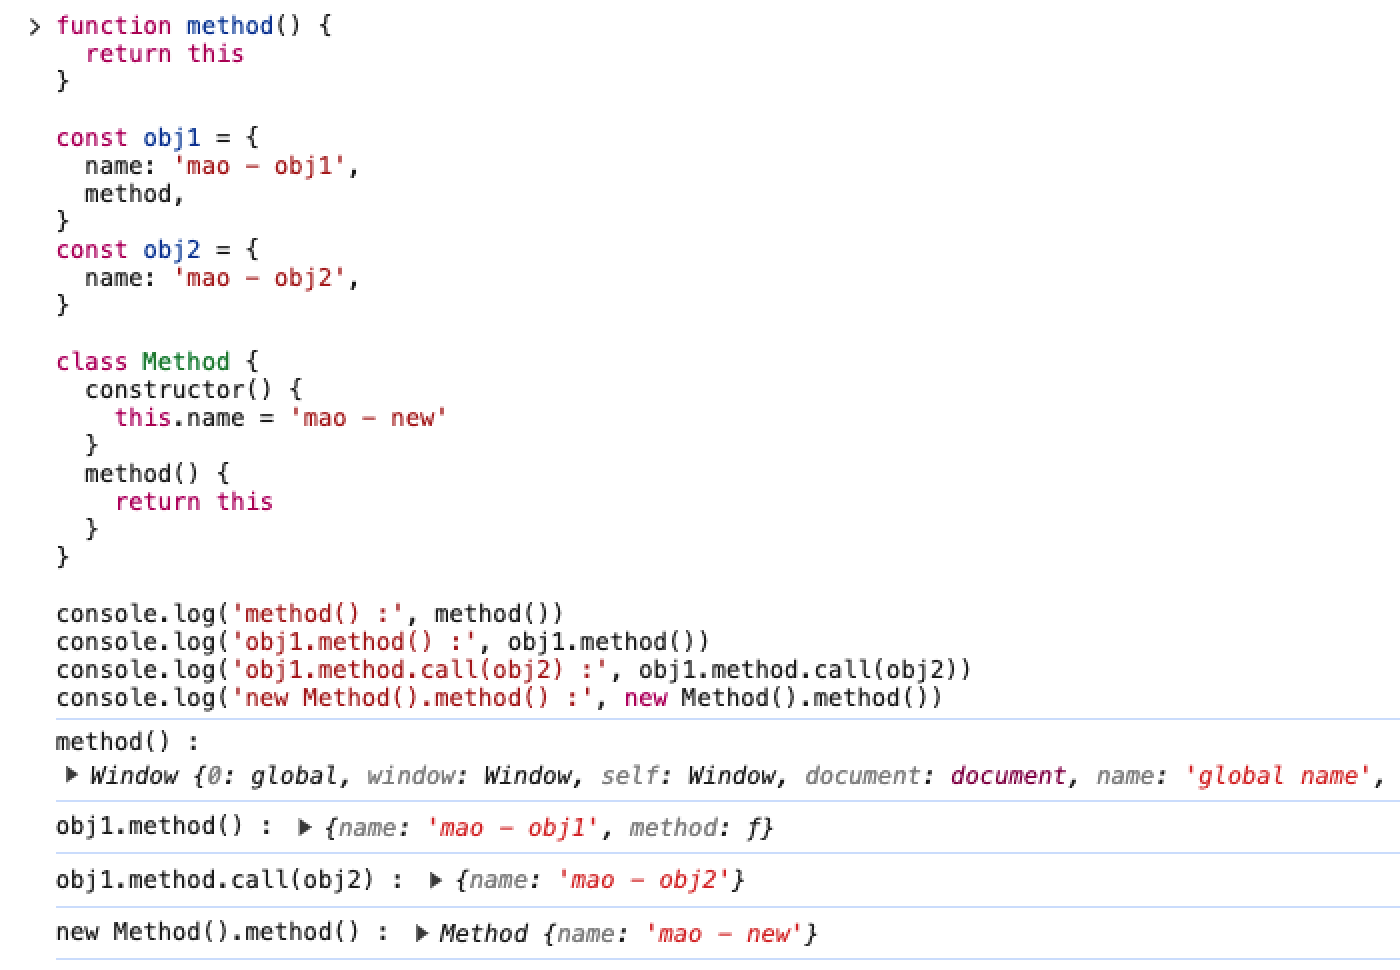
Task: Click the document value in Window preview
Action: 1008,776
